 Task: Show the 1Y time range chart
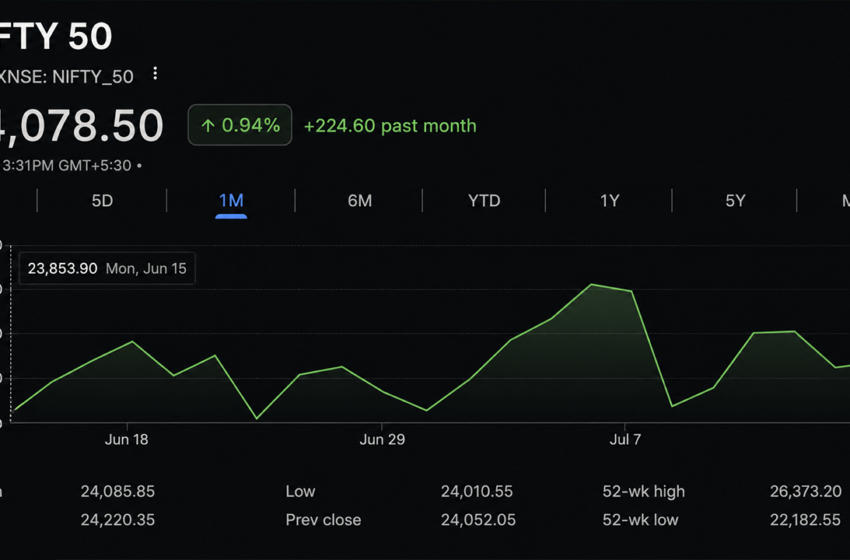click(x=609, y=201)
